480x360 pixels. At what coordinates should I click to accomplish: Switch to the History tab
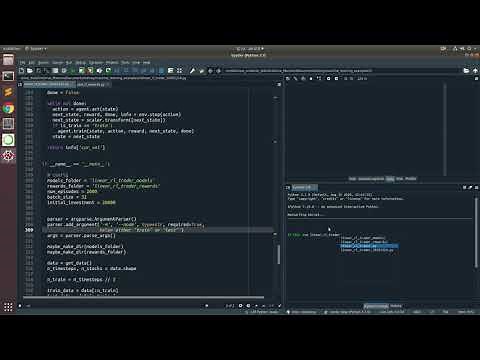[x=396, y=306]
